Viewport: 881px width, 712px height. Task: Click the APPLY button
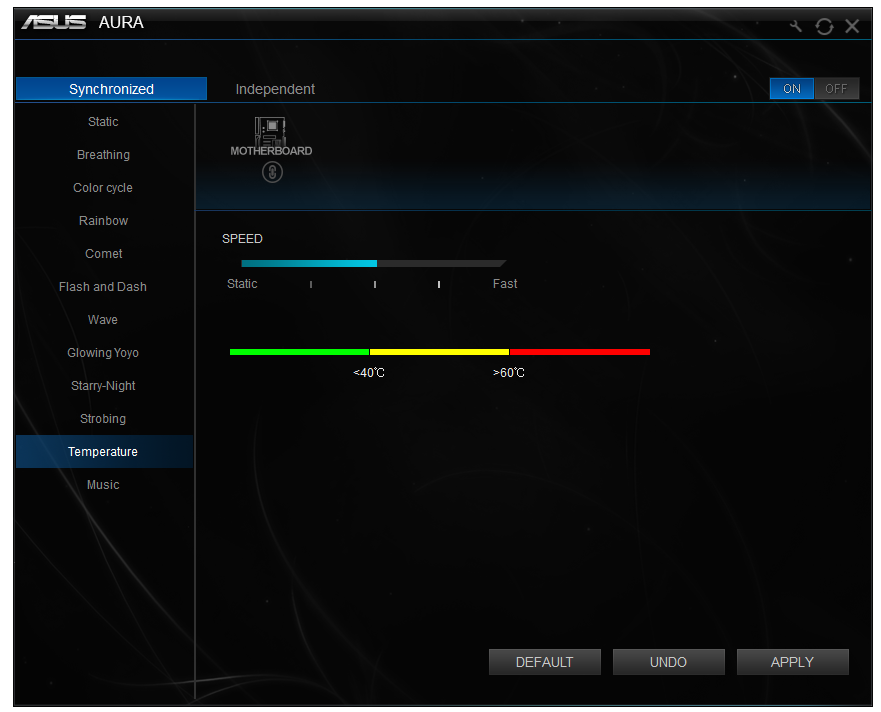[x=792, y=662]
